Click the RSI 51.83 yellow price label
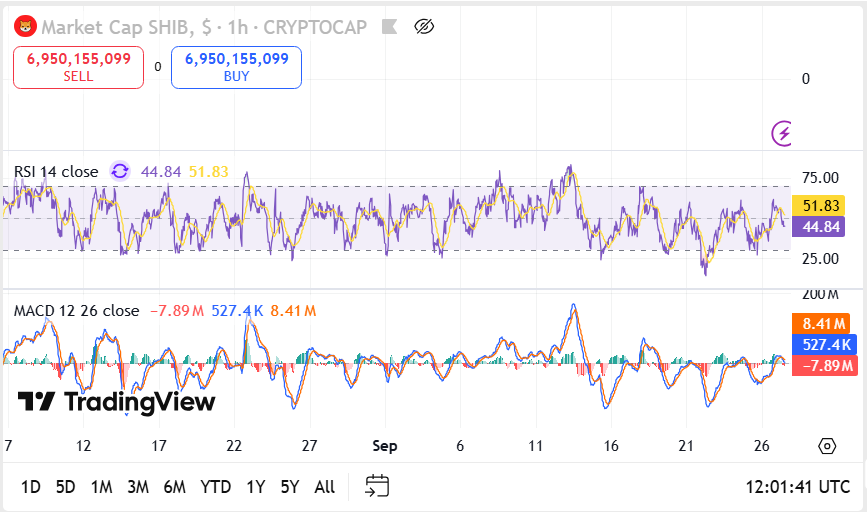Screen dimensions: 867x512 pos(818,206)
